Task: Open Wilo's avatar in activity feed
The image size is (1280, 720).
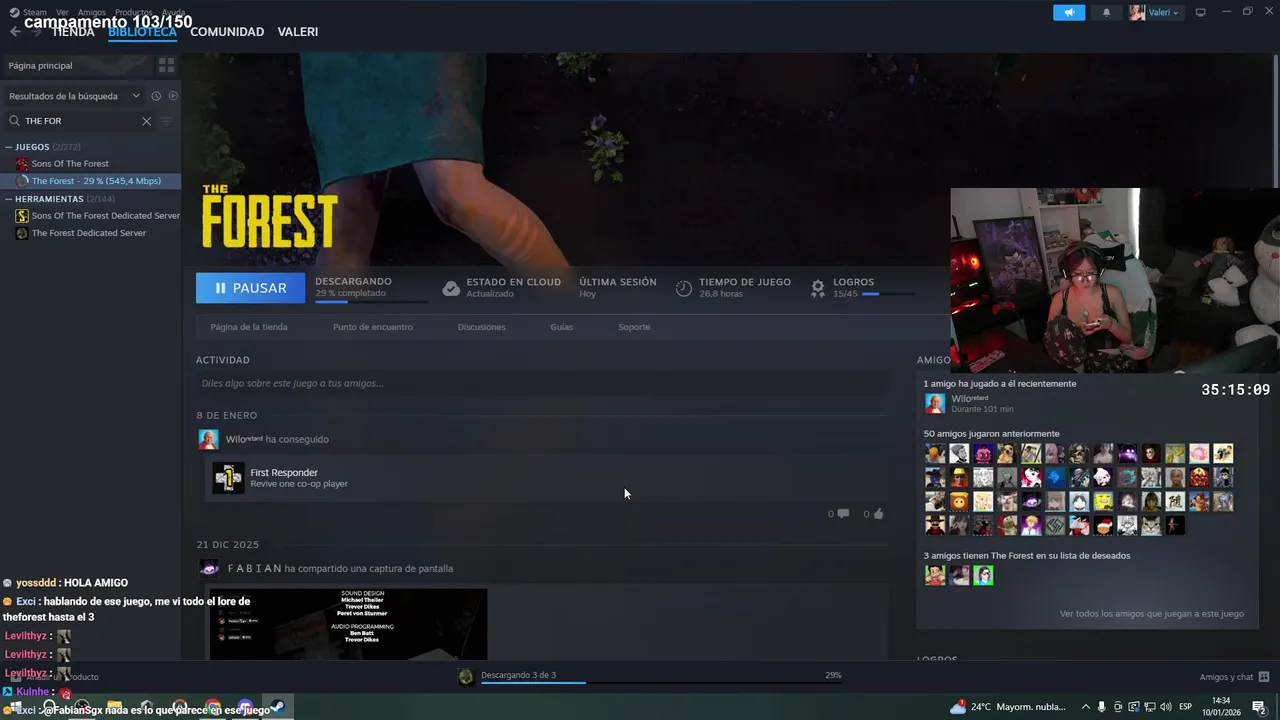Action: point(208,439)
